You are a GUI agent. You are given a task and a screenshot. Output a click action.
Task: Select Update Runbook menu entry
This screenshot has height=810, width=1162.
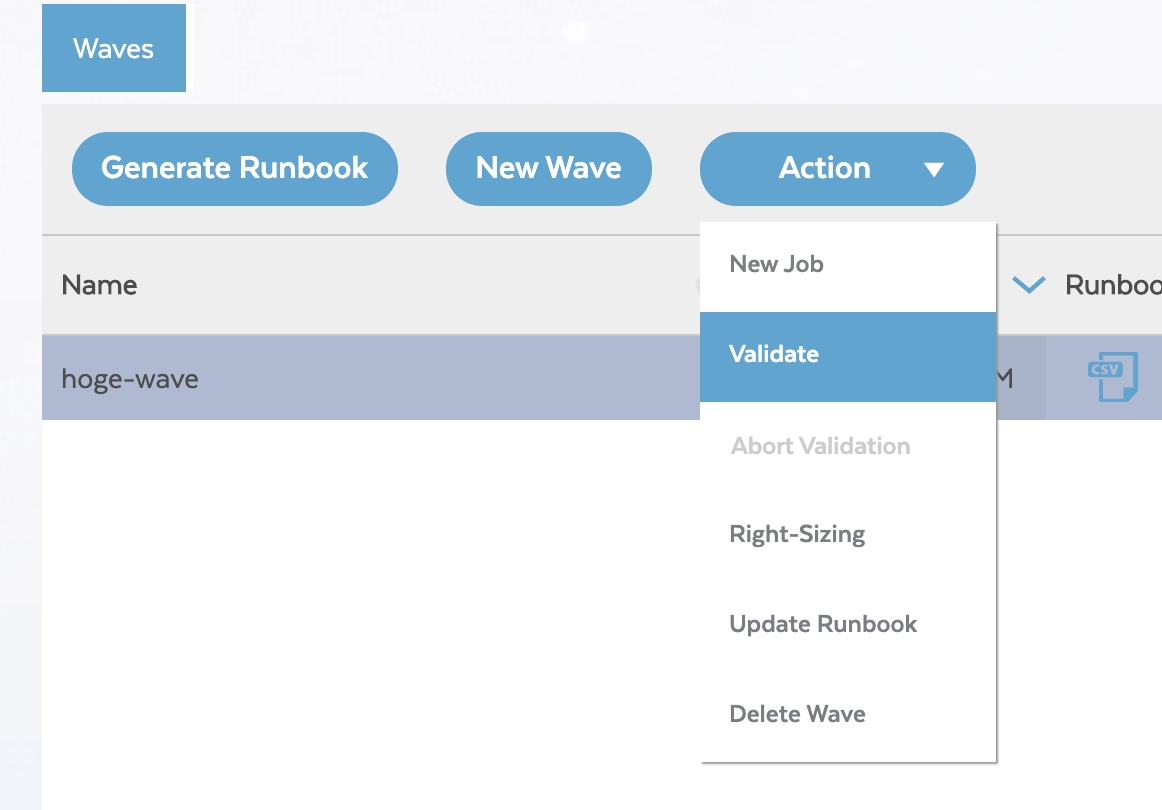click(848, 624)
